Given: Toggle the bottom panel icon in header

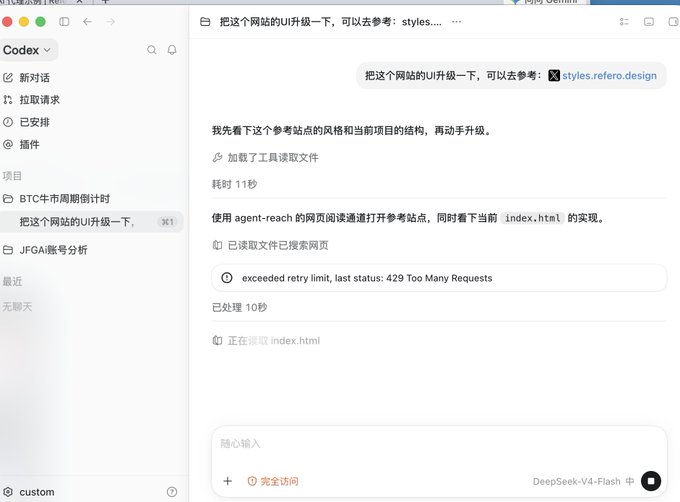Looking at the screenshot, I should [x=649, y=22].
